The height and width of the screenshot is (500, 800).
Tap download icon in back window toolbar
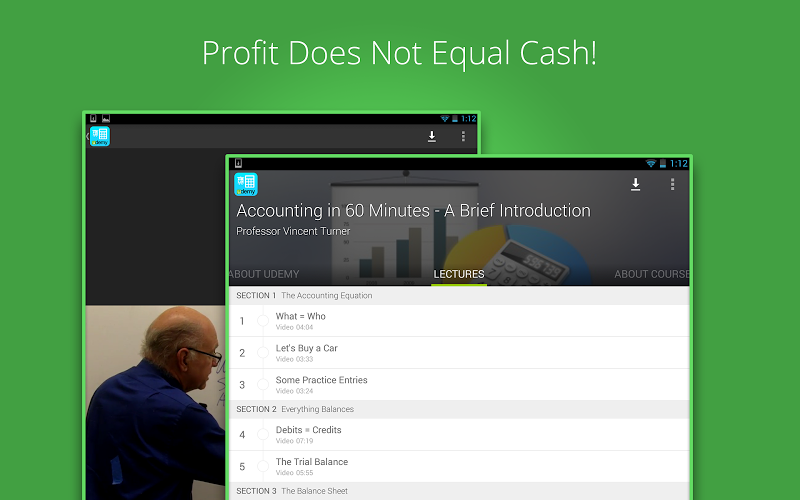click(432, 136)
